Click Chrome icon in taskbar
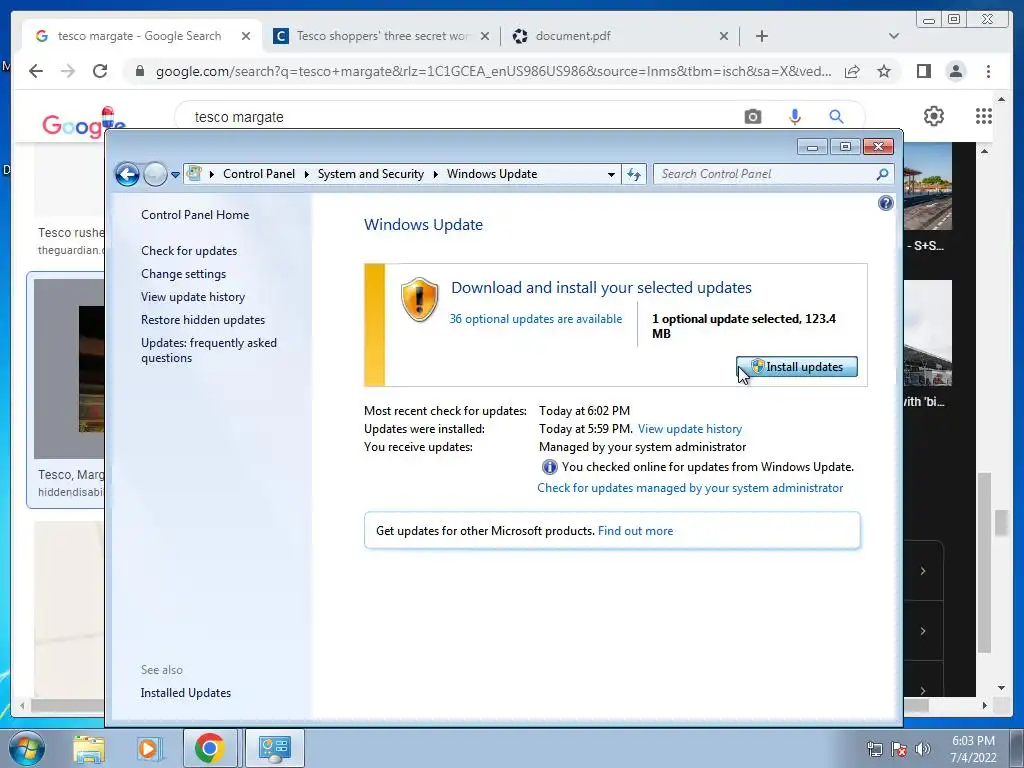 [209, 748]
